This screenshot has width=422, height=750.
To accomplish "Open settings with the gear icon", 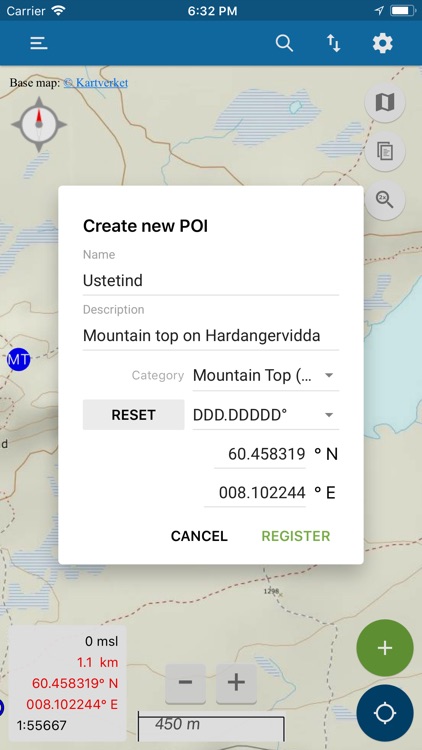I will tap(383, 44).
